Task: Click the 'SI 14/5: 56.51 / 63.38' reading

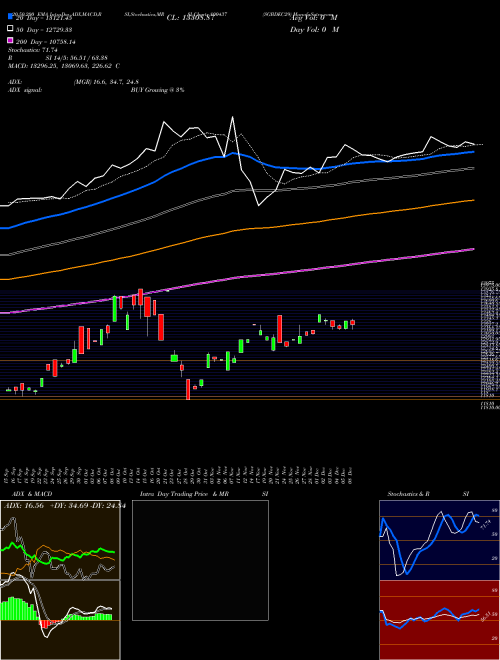Action: (x=76, y=58)
